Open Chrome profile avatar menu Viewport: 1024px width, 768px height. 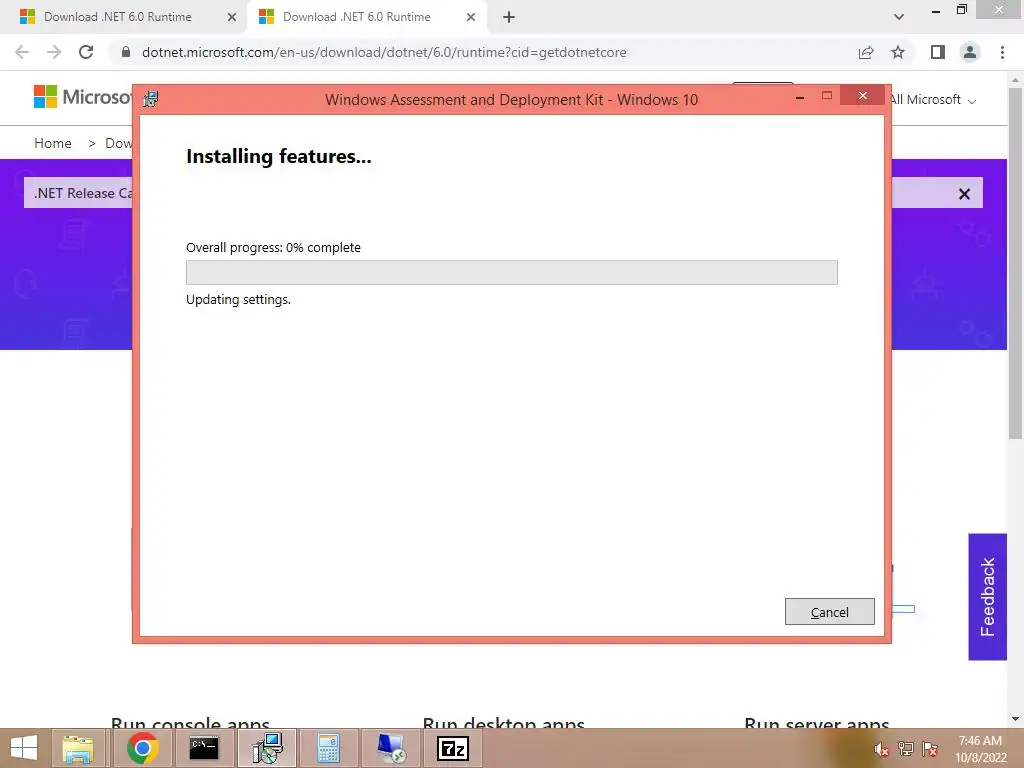970,52
